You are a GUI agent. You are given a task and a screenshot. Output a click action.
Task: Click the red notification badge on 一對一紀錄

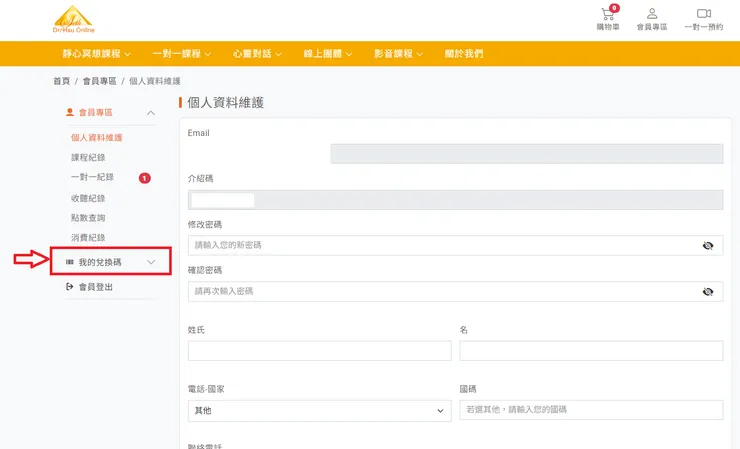[x=144, y=178]
